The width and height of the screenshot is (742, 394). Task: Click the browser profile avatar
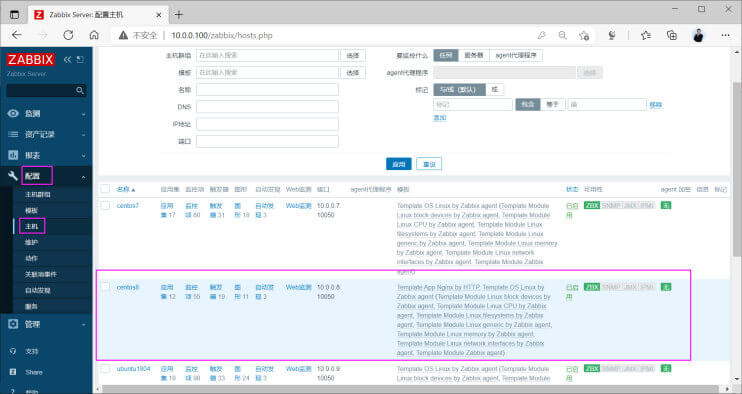(x=698, y=35)
